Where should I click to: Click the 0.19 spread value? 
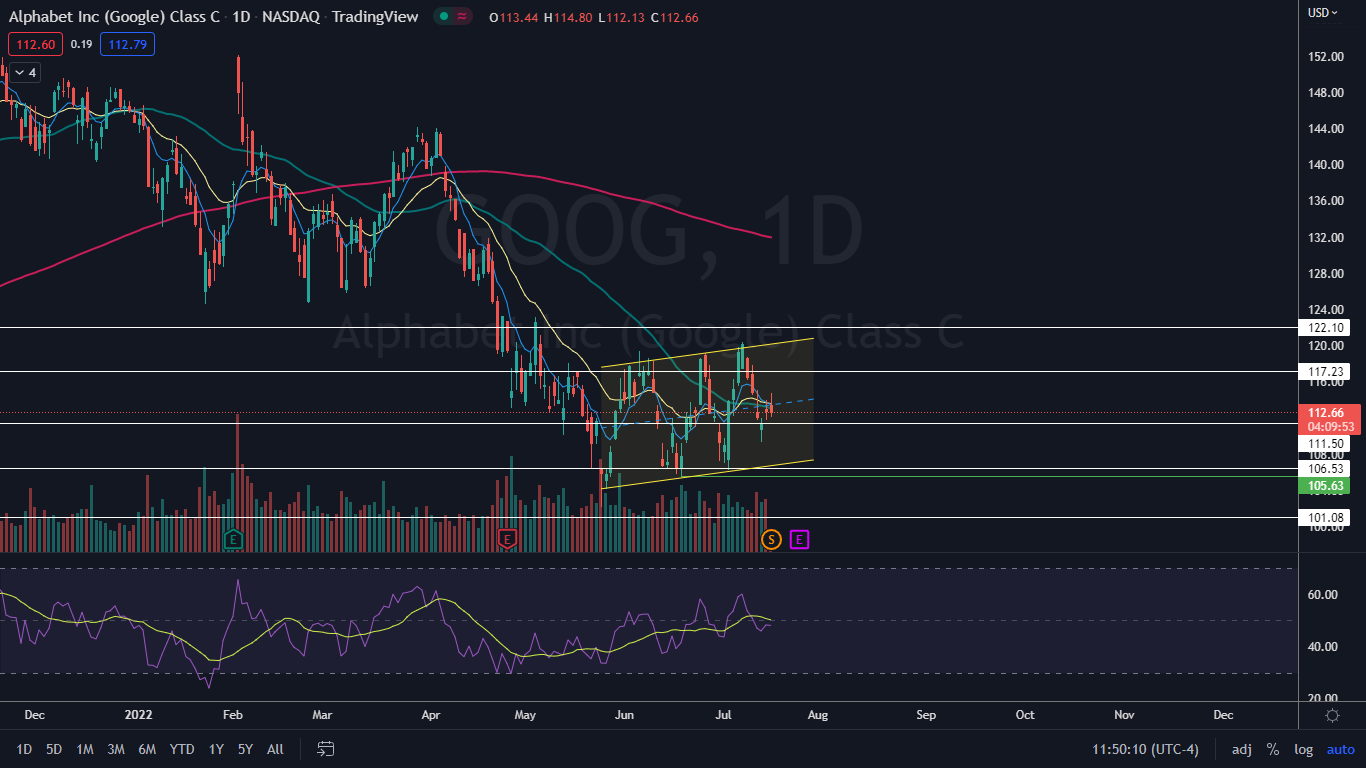[82, 44]
